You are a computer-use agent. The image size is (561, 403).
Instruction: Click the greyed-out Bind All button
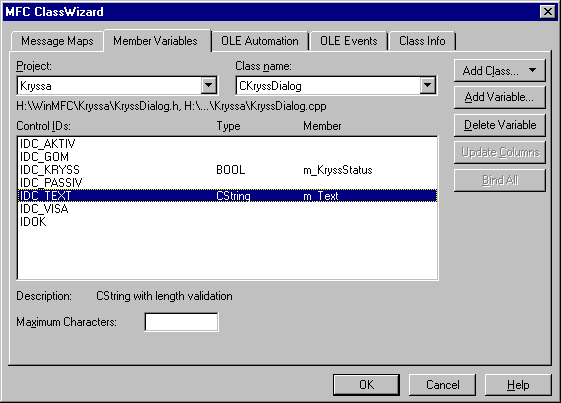(x=499, y=180)
